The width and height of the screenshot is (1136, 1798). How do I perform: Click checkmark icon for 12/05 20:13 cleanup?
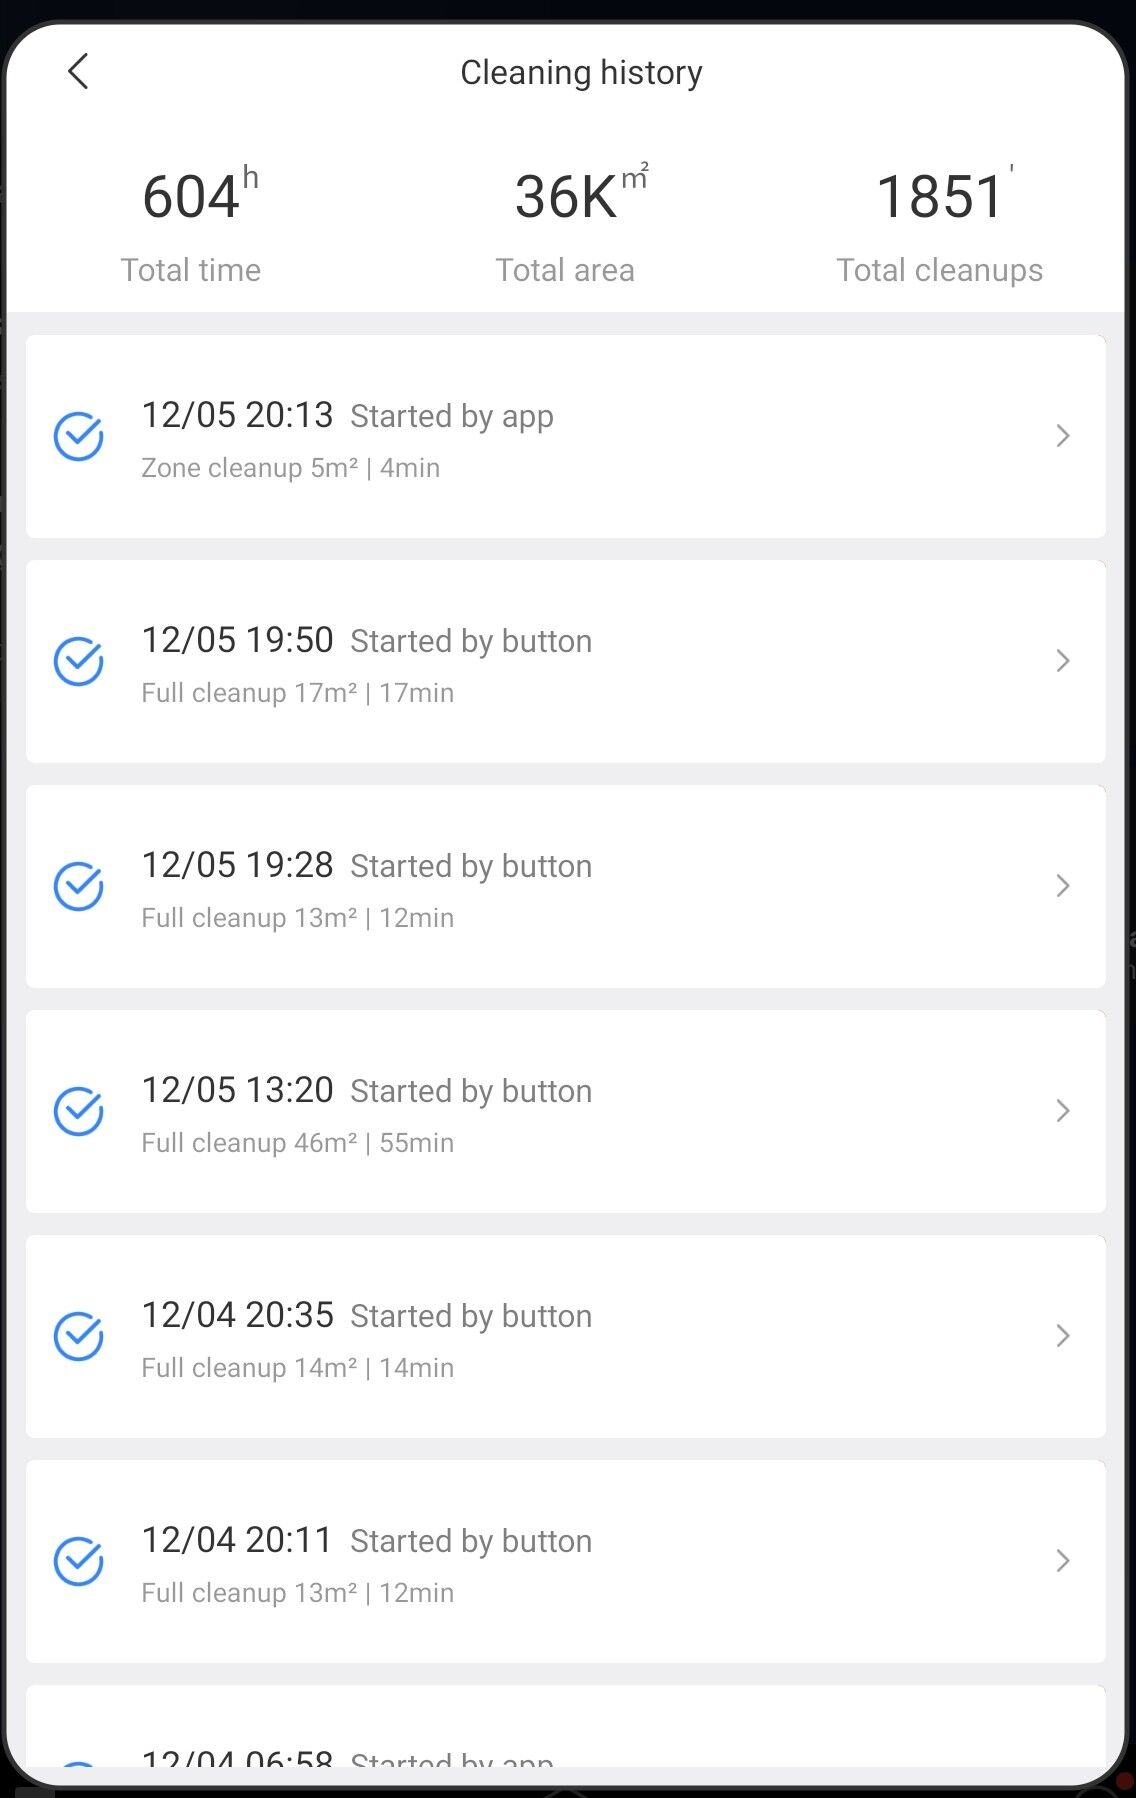coord(78,436)
